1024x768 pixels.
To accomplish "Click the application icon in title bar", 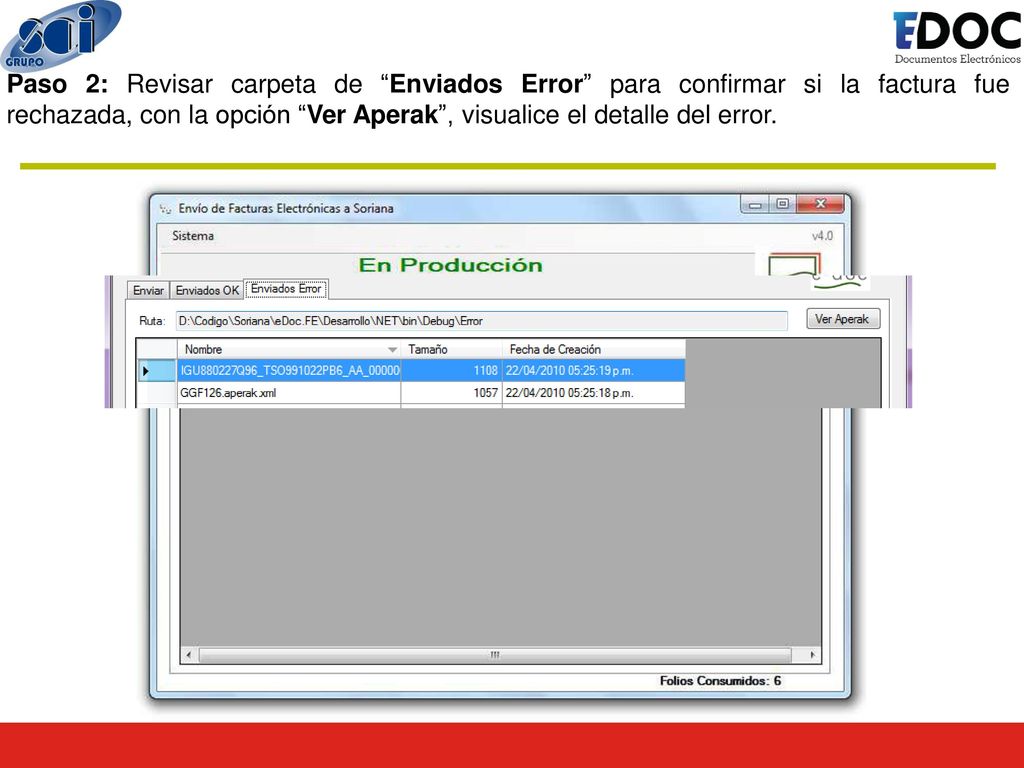I will (x=165, y=209).
